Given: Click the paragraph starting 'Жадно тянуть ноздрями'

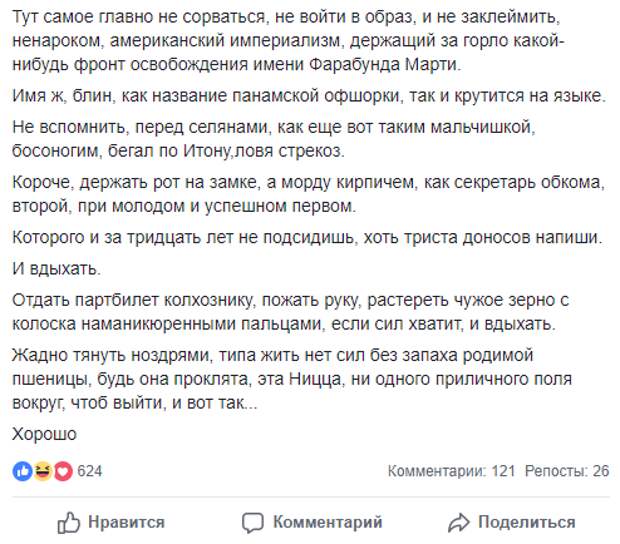Looking at the screenshot, I should coord(292,379).
